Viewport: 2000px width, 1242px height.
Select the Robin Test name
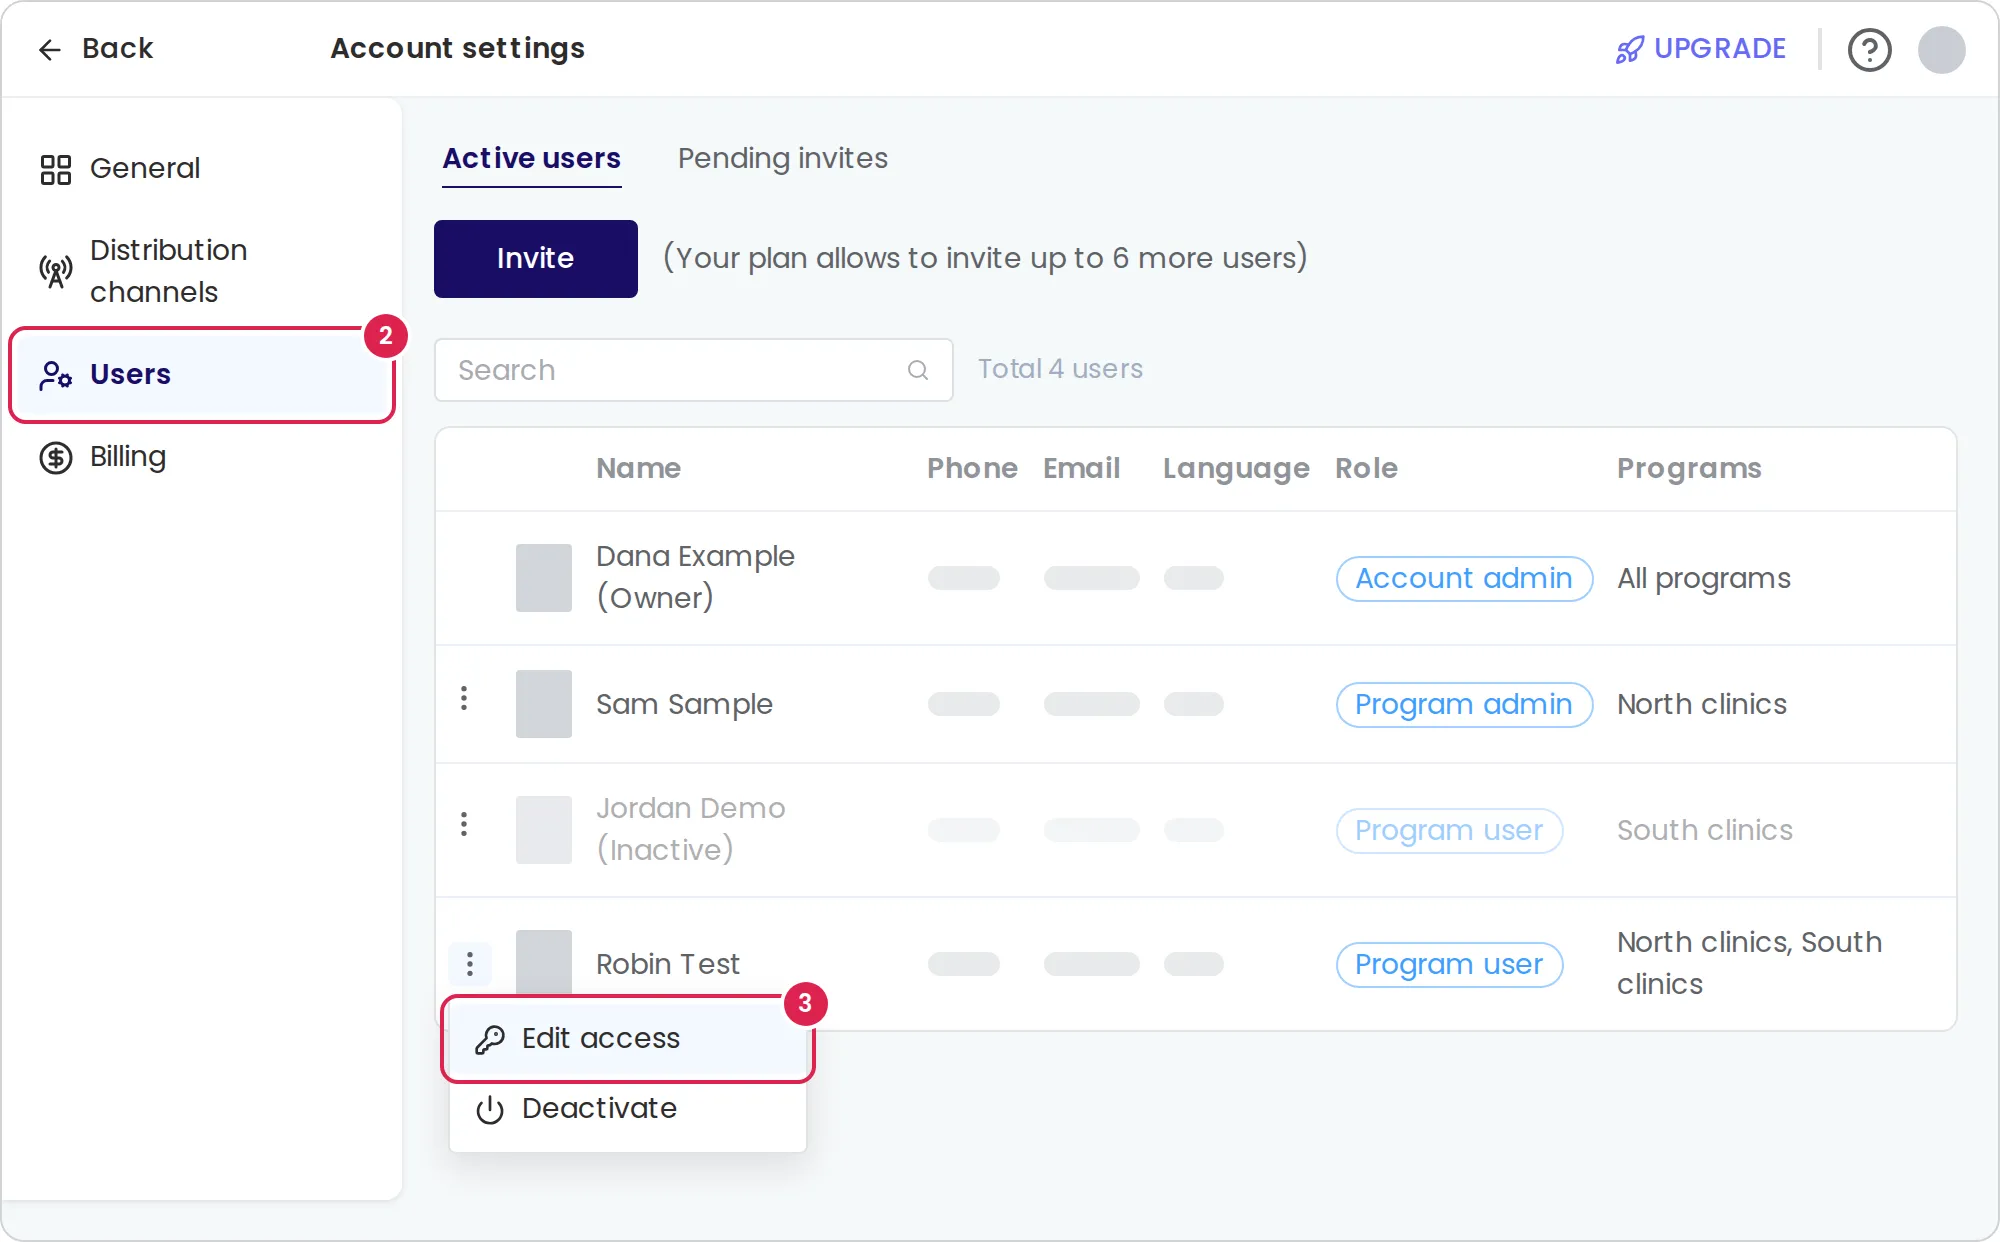pos(668,964)
